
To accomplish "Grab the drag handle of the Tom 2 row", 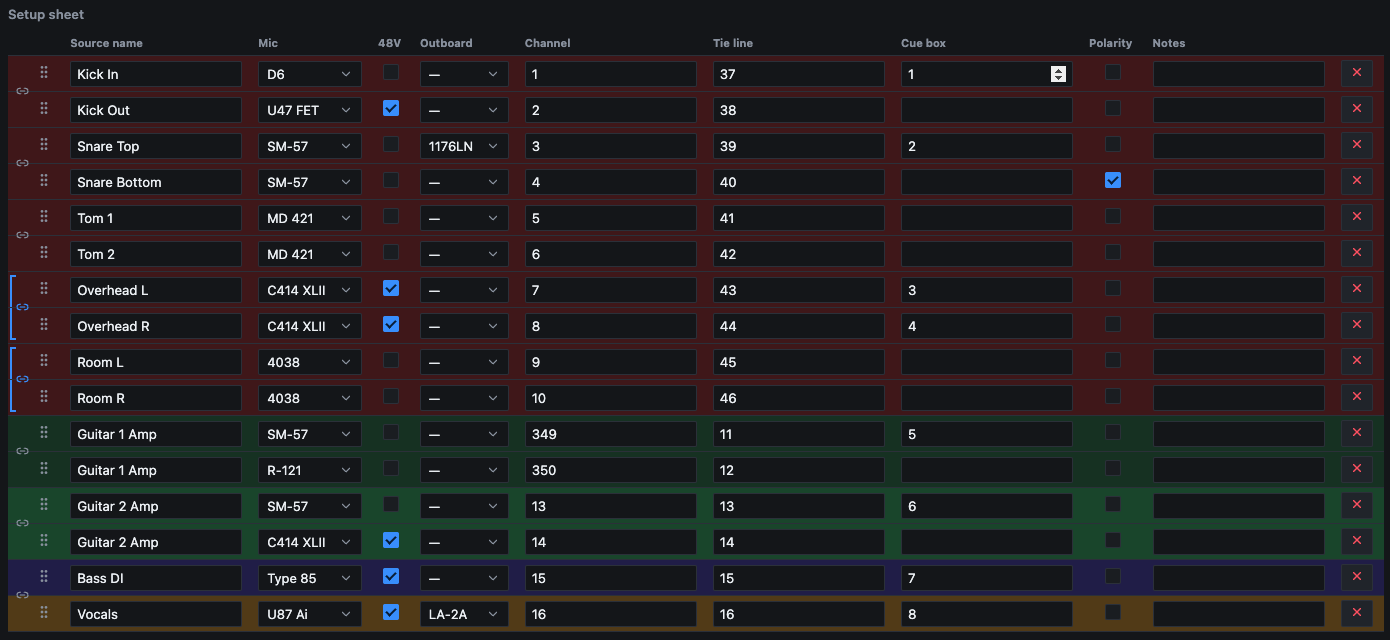I will click(44, 253).
